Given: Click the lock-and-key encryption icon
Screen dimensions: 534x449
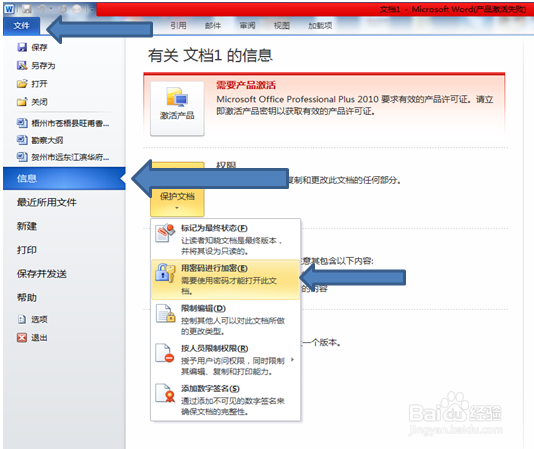Looking at the screenshot, I should point(166,273).
